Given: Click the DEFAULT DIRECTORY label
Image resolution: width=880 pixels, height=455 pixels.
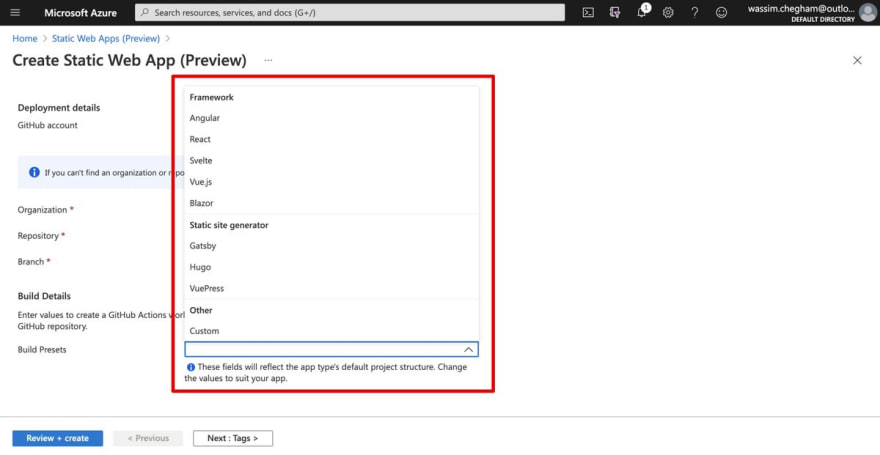Looking at the screenshot, I should (x=823, y=19).
